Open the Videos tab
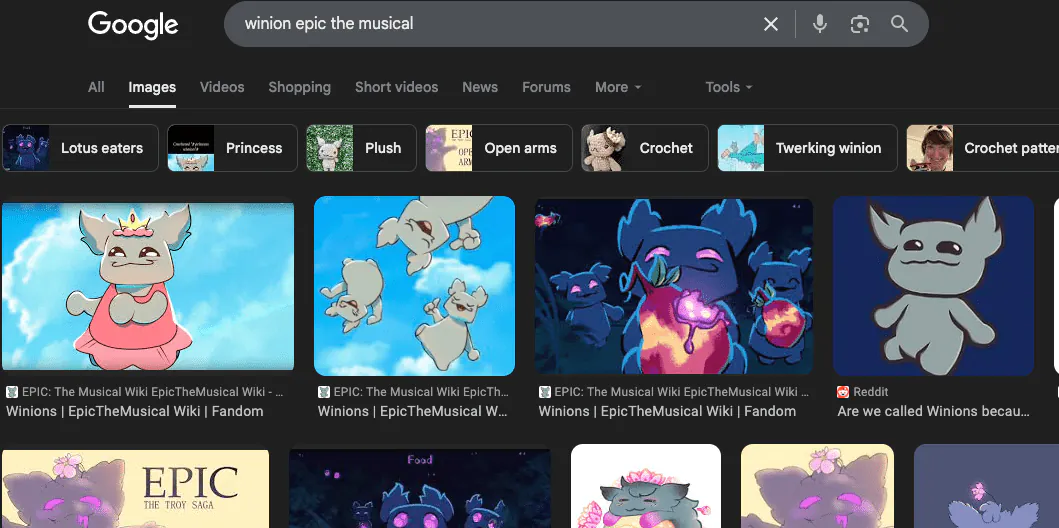 point(222,87)
